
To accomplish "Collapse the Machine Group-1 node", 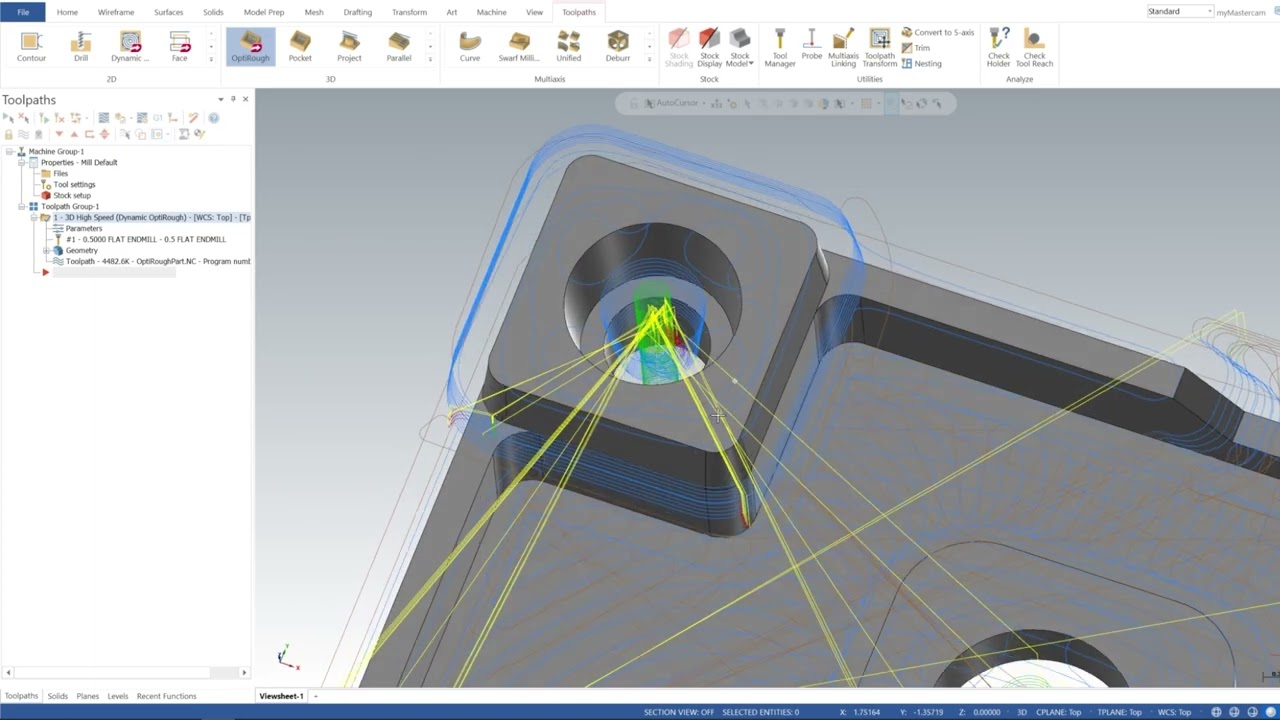I will click(x=9, y=152).
